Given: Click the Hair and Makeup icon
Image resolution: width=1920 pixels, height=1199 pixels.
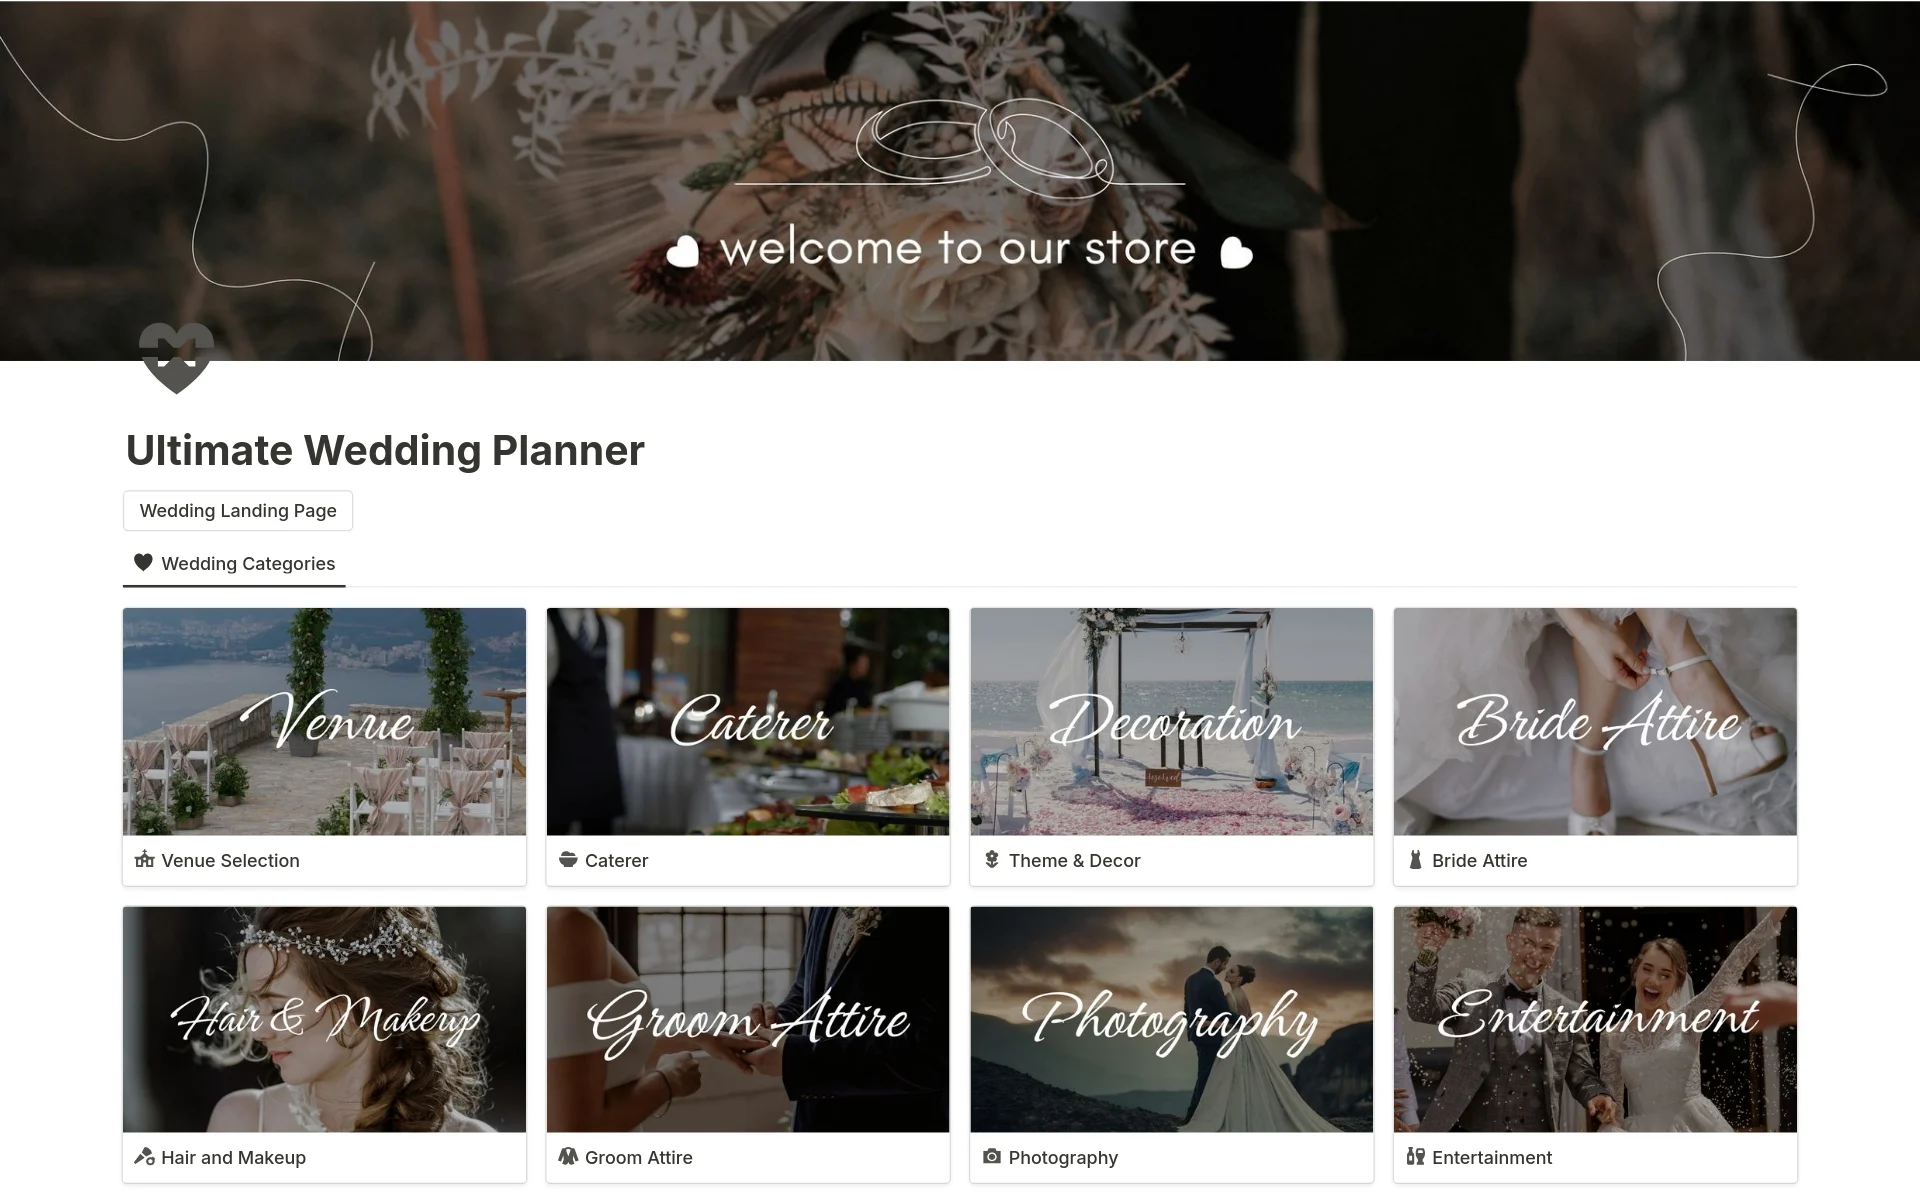Looking at the screenshot, I should pos(144,1156).
